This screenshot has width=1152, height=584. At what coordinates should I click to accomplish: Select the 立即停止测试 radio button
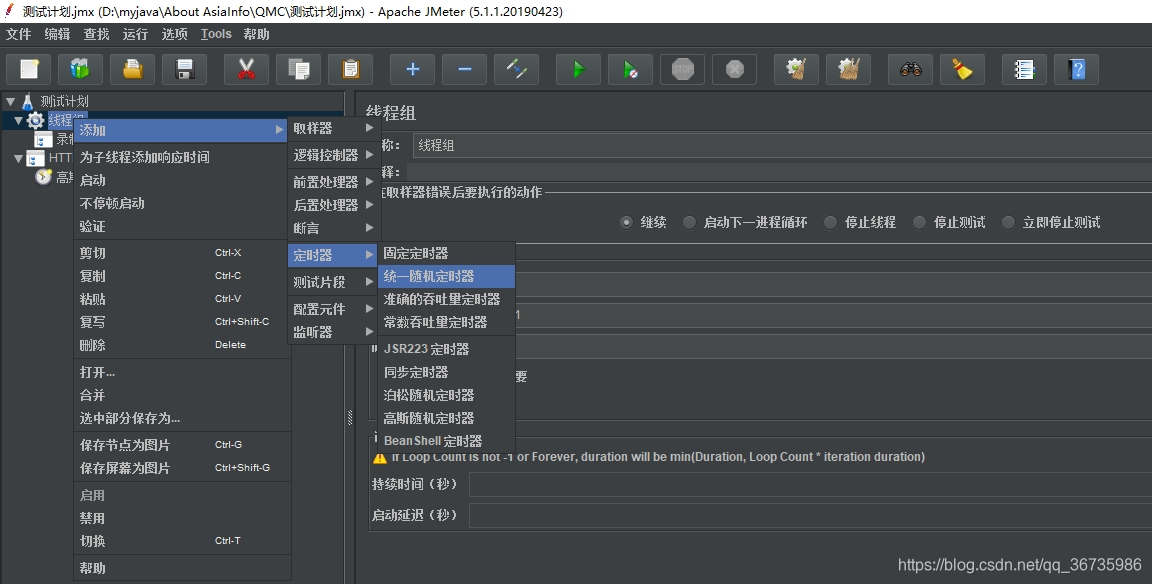[1009, 223]
